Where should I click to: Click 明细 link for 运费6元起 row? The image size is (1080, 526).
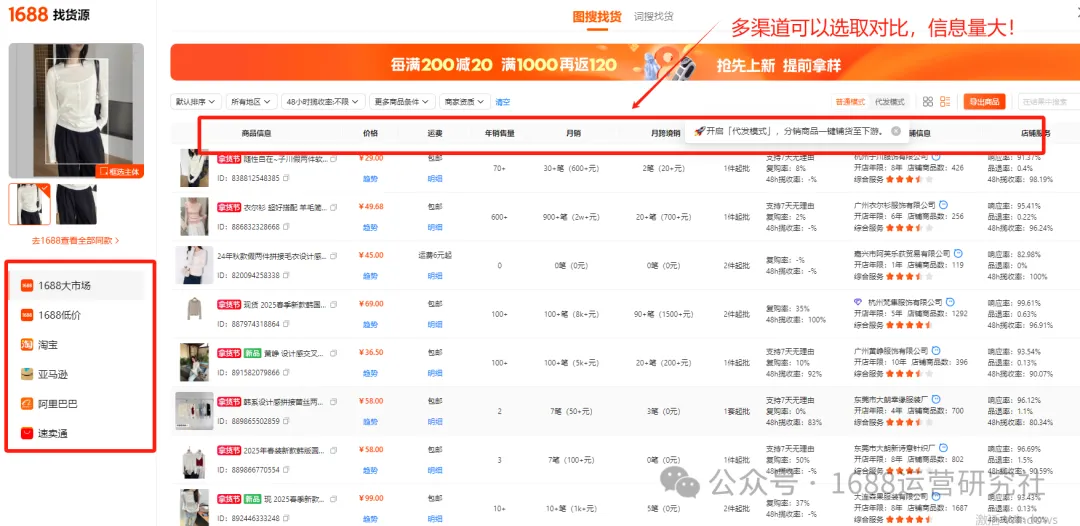pyautogui.click(x=435, y=275)
